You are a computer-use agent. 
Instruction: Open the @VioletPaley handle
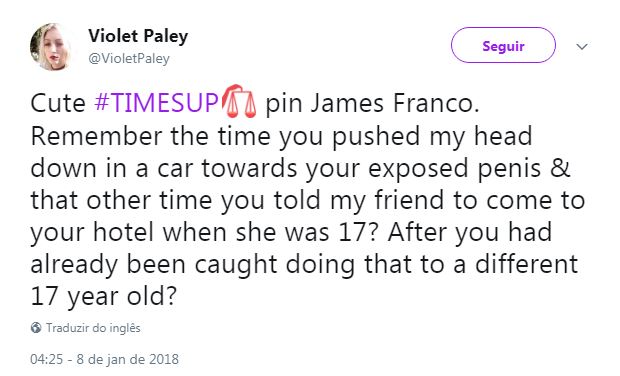pos(129,59)
